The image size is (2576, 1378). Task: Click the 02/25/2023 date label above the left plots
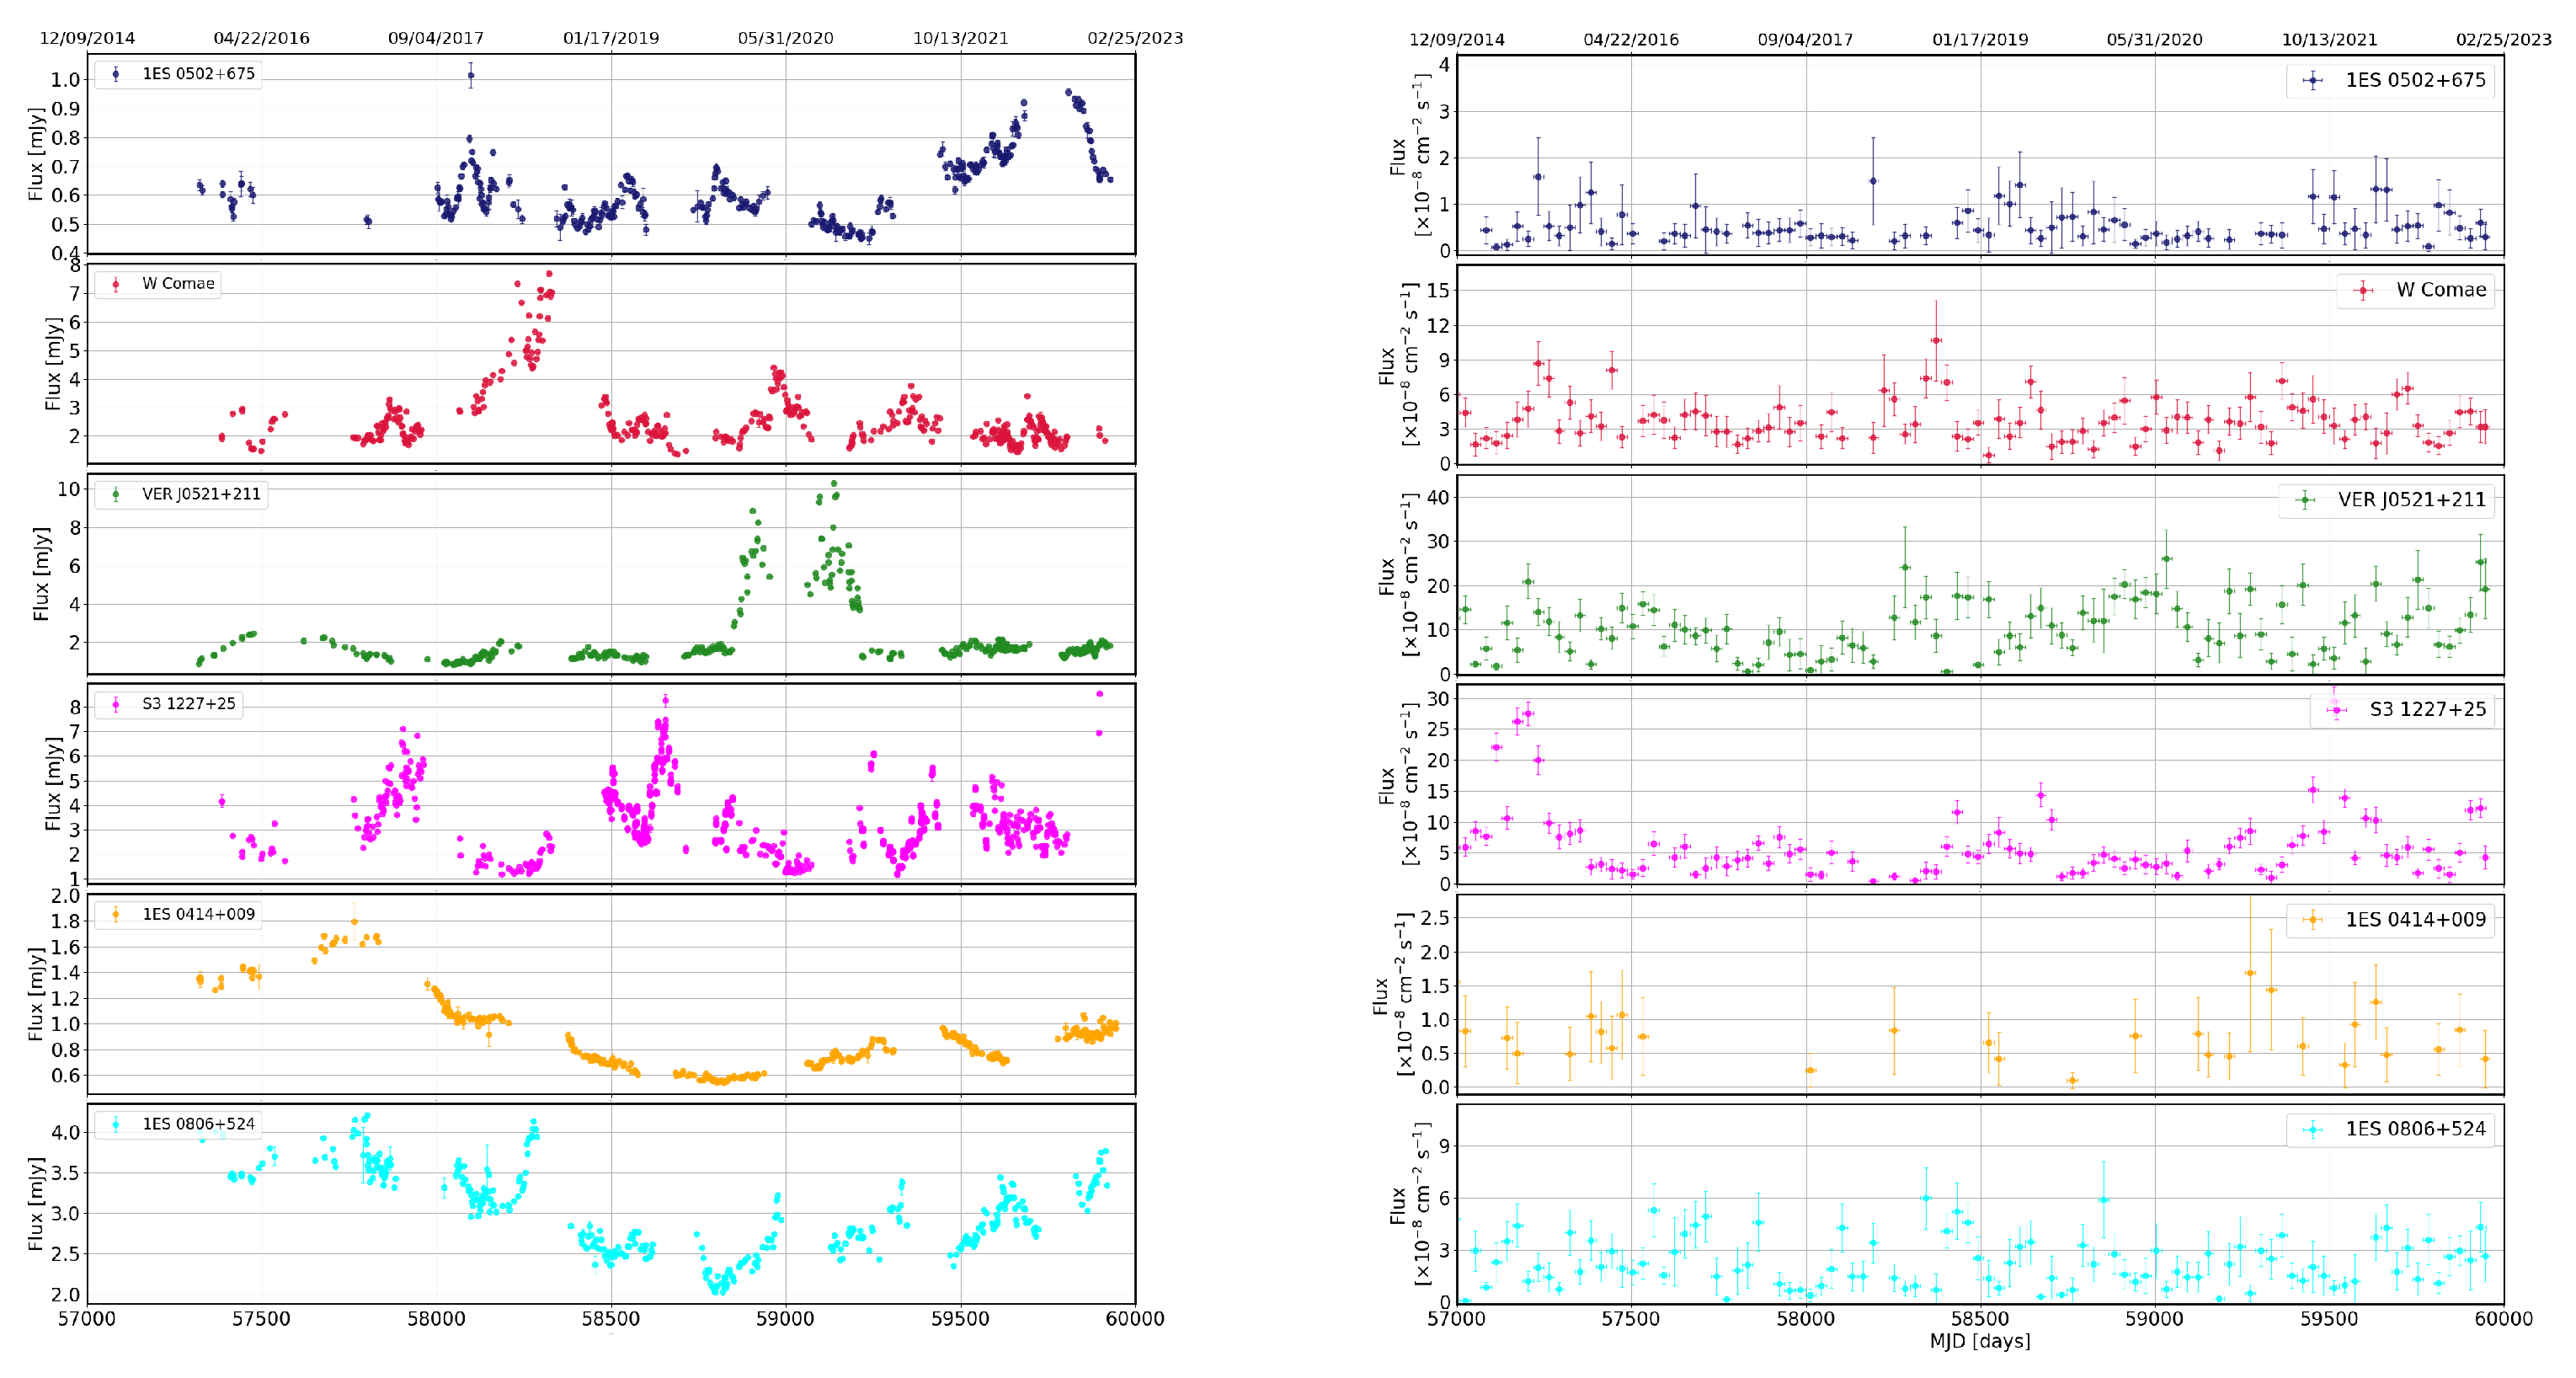click(1135, 38)
